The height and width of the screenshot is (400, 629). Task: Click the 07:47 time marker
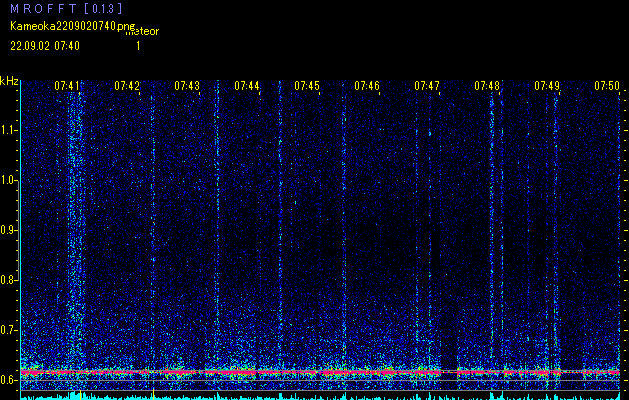[427, 85]
